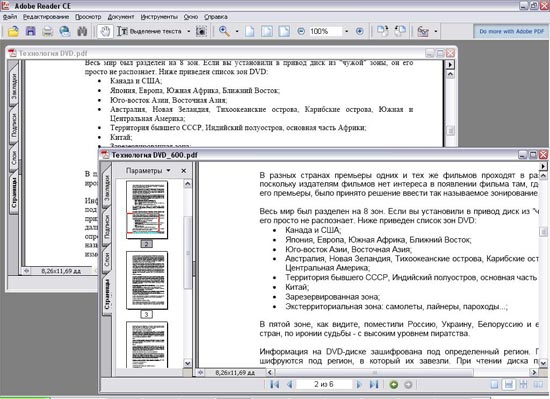Viewport: 550px width, 399px height.
Task: Switch to Continuous page layout
Action: click(509, 385)
